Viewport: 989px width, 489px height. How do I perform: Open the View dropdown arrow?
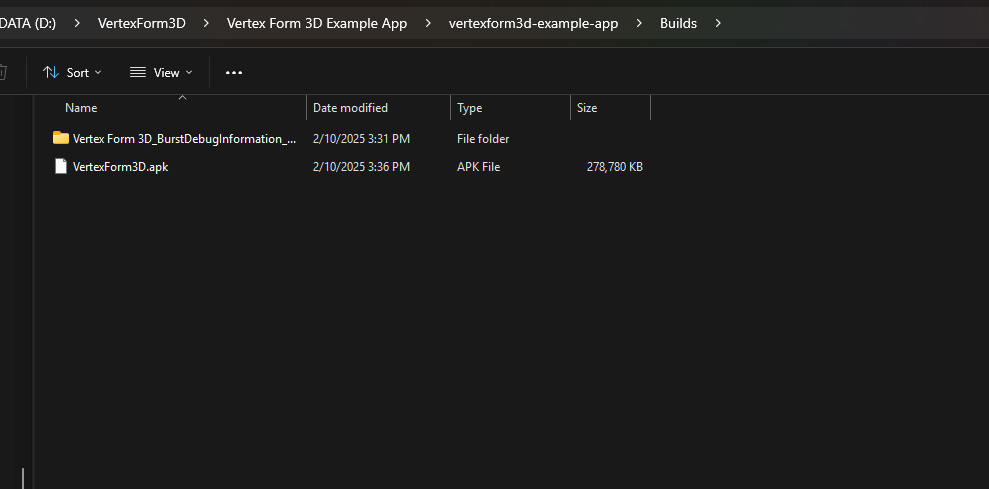click(189, 73)
